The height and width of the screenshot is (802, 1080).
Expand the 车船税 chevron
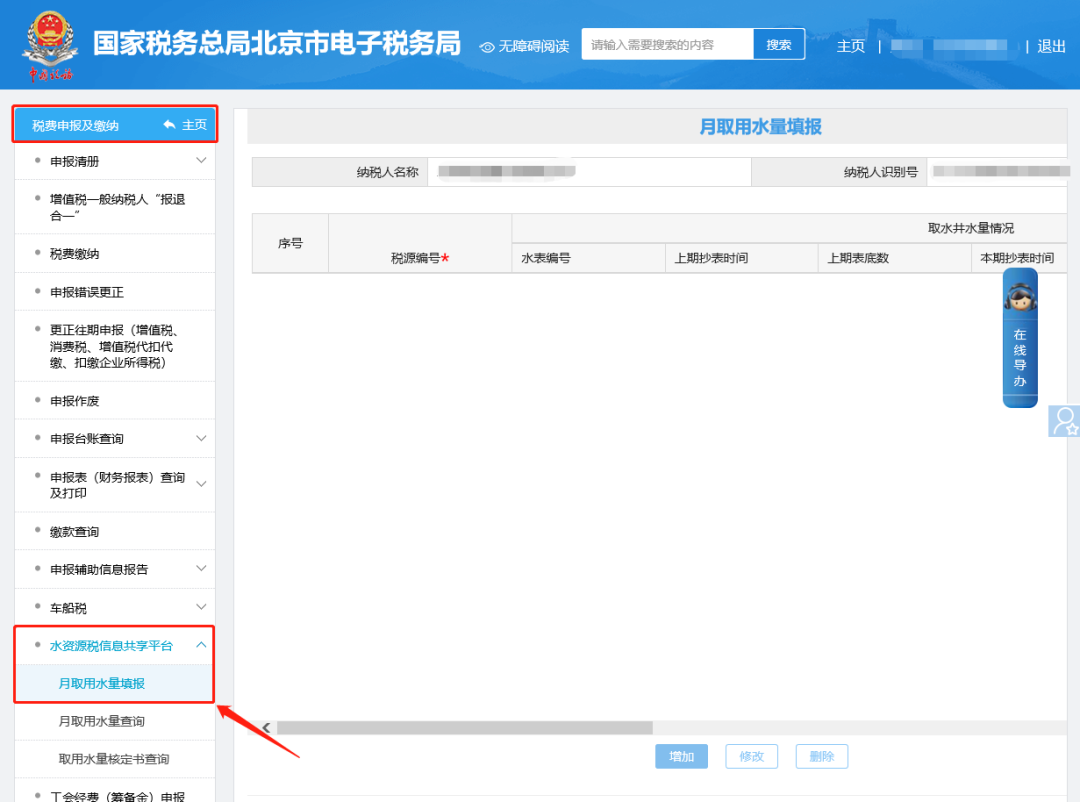point(201,607)
